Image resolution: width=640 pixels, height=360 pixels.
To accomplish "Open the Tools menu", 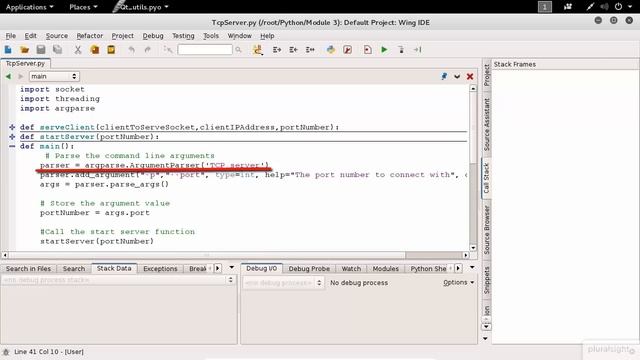I will (x=211, y=36).
